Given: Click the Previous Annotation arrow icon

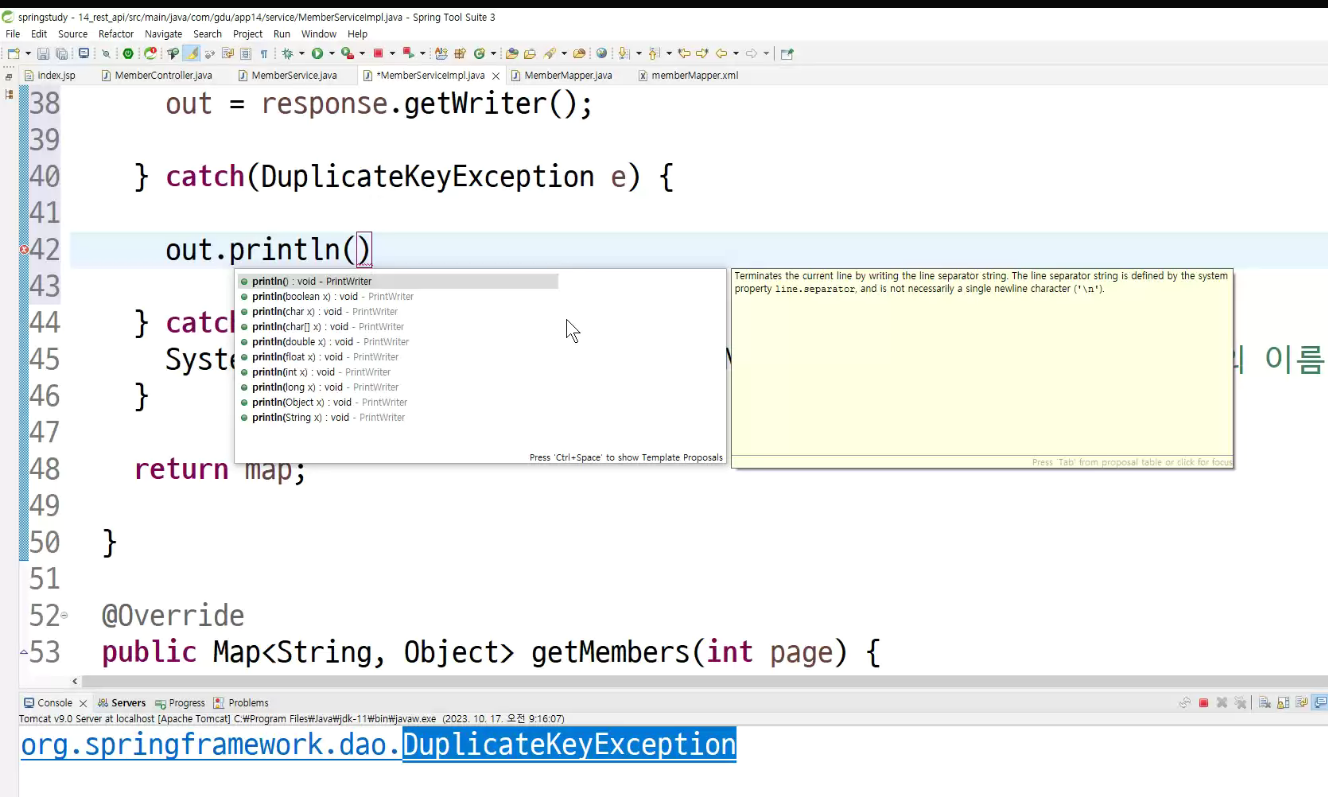Looking at the screenshot, I should (654, 54).
